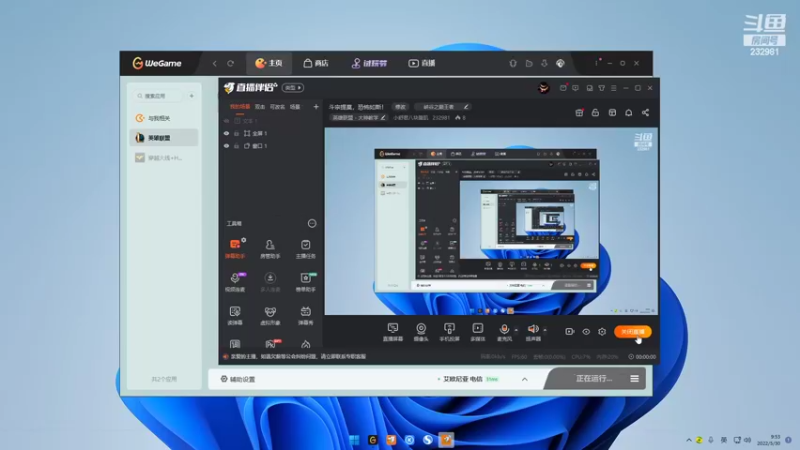
Task: Open the 弹幕助手 tool in the toolbox
Action: (235, 248)
